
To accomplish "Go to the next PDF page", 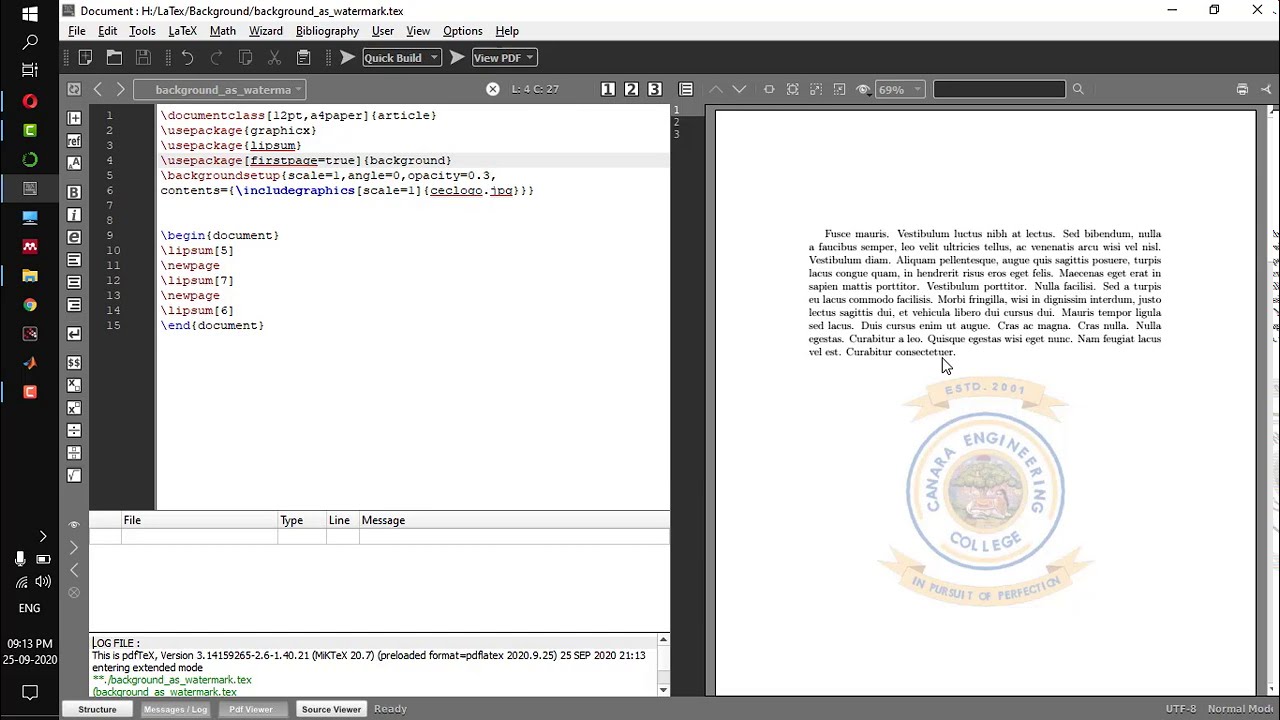I will point(739,89).
